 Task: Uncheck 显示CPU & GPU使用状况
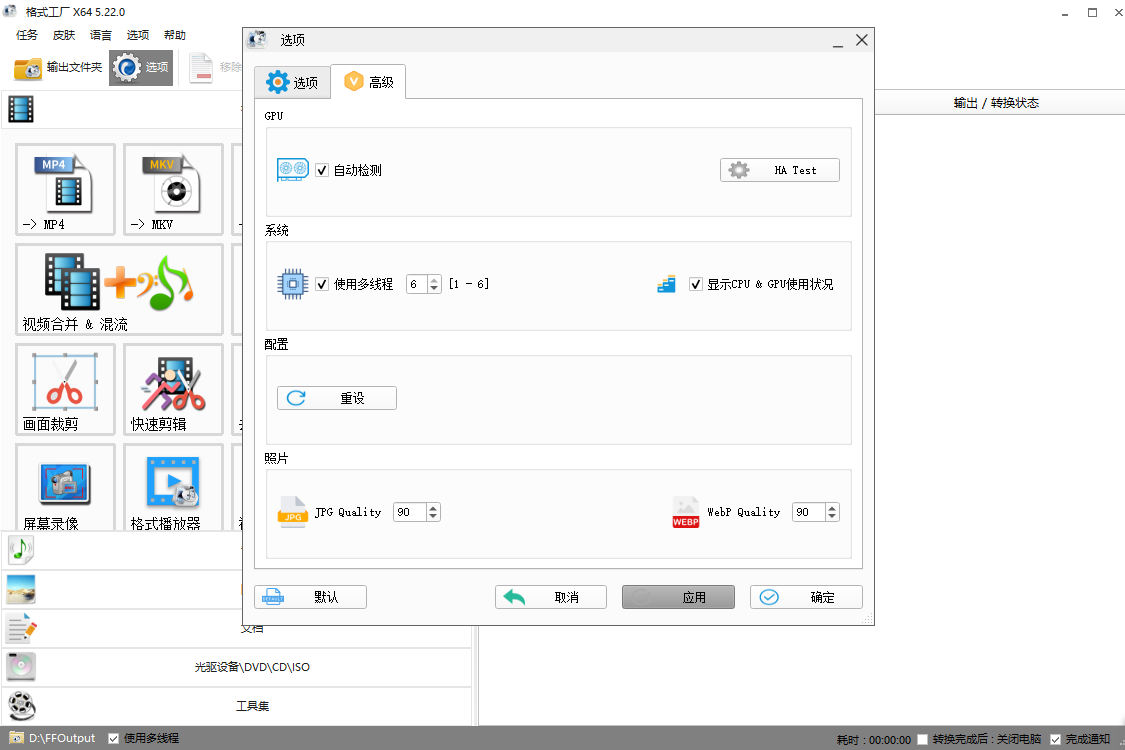pos(696,284)
